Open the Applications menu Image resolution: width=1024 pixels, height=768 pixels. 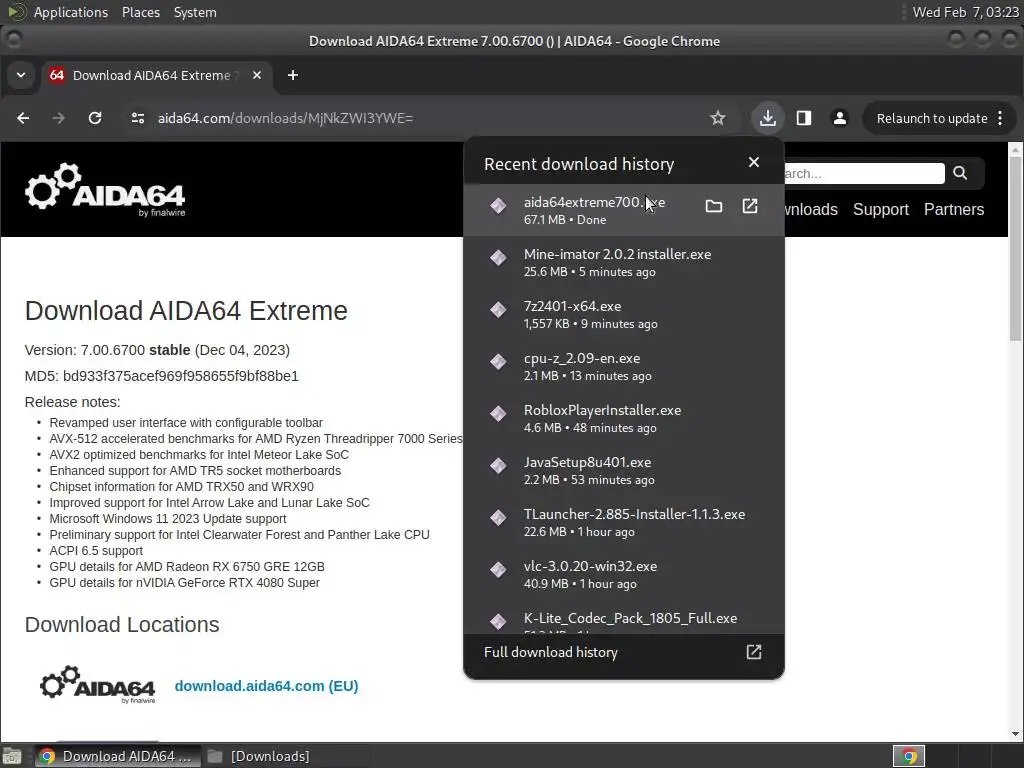tap(71, 12)
